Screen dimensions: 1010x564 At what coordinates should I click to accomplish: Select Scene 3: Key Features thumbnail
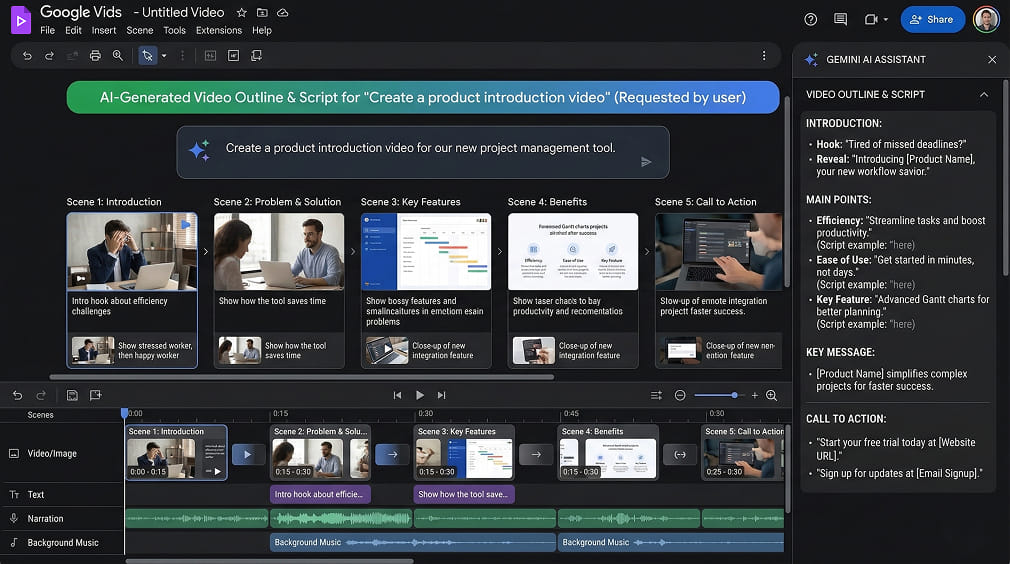click(x=425, y=252)
